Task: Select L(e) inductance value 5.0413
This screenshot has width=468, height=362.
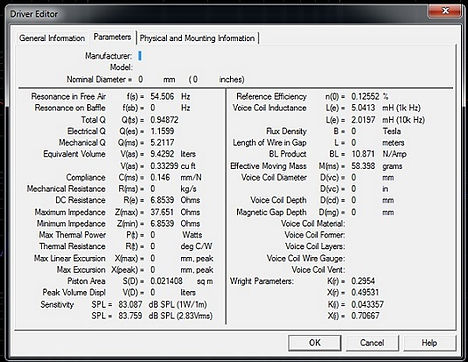Action: pyautogui.click(x=363, y=108)
